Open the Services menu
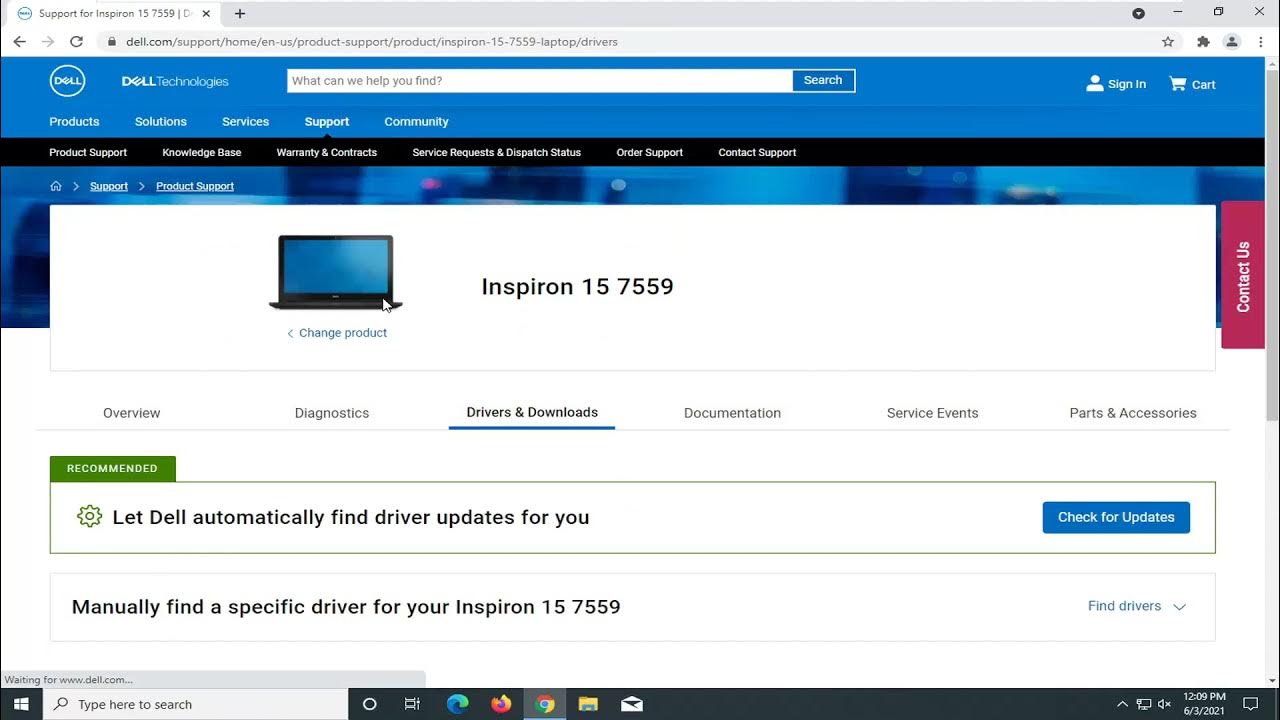This screenshot has height=720, width=1280. tap(245, 122)
